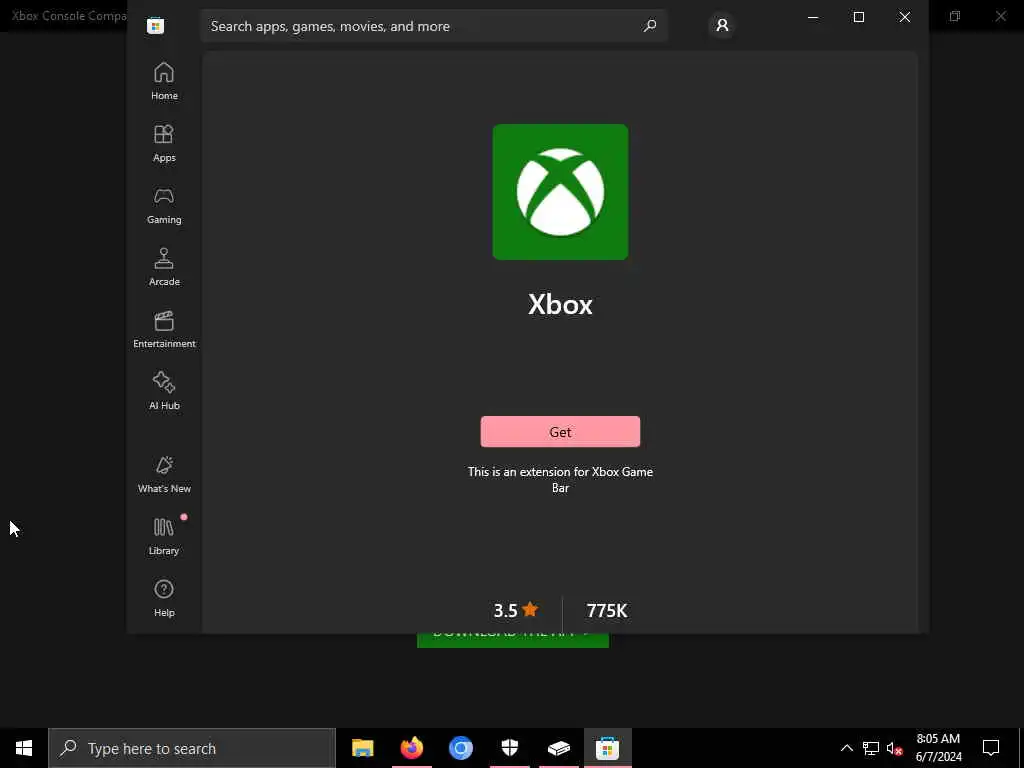Viewport: 1024px width, 768px height.
Task: Click the Xbox app title text
Action: [560, 304]
